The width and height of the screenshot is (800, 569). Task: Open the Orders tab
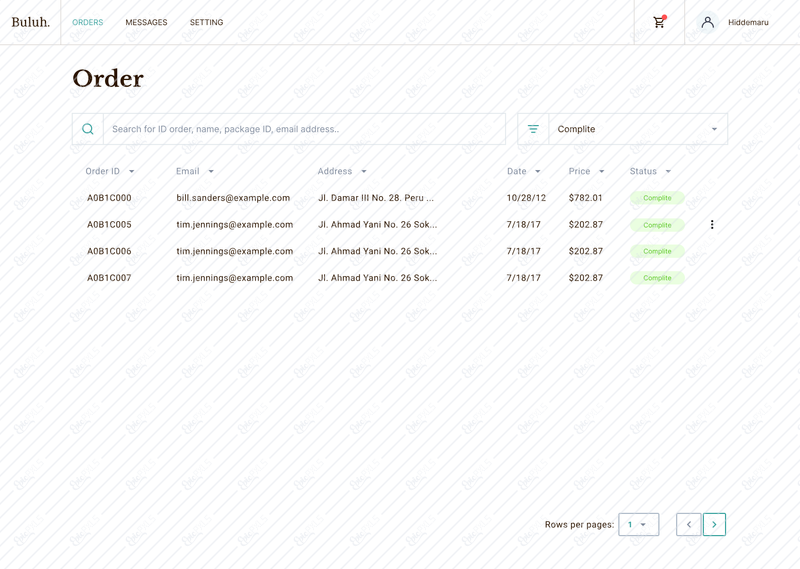[x=88, y=22]
